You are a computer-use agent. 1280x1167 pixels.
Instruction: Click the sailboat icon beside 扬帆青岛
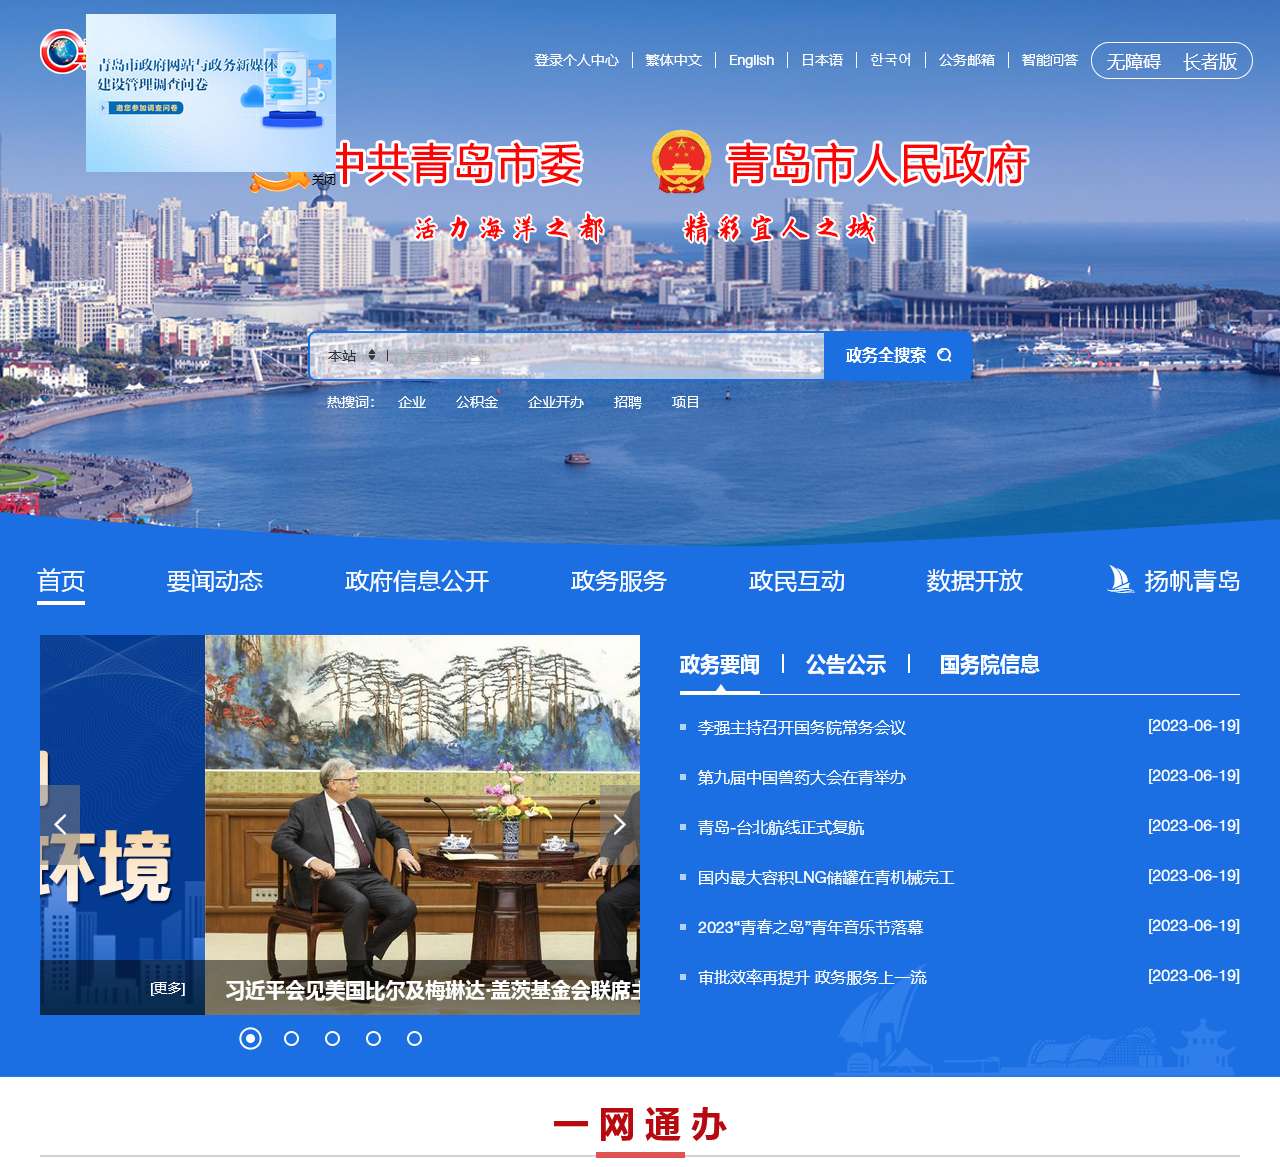point(1120,580)
